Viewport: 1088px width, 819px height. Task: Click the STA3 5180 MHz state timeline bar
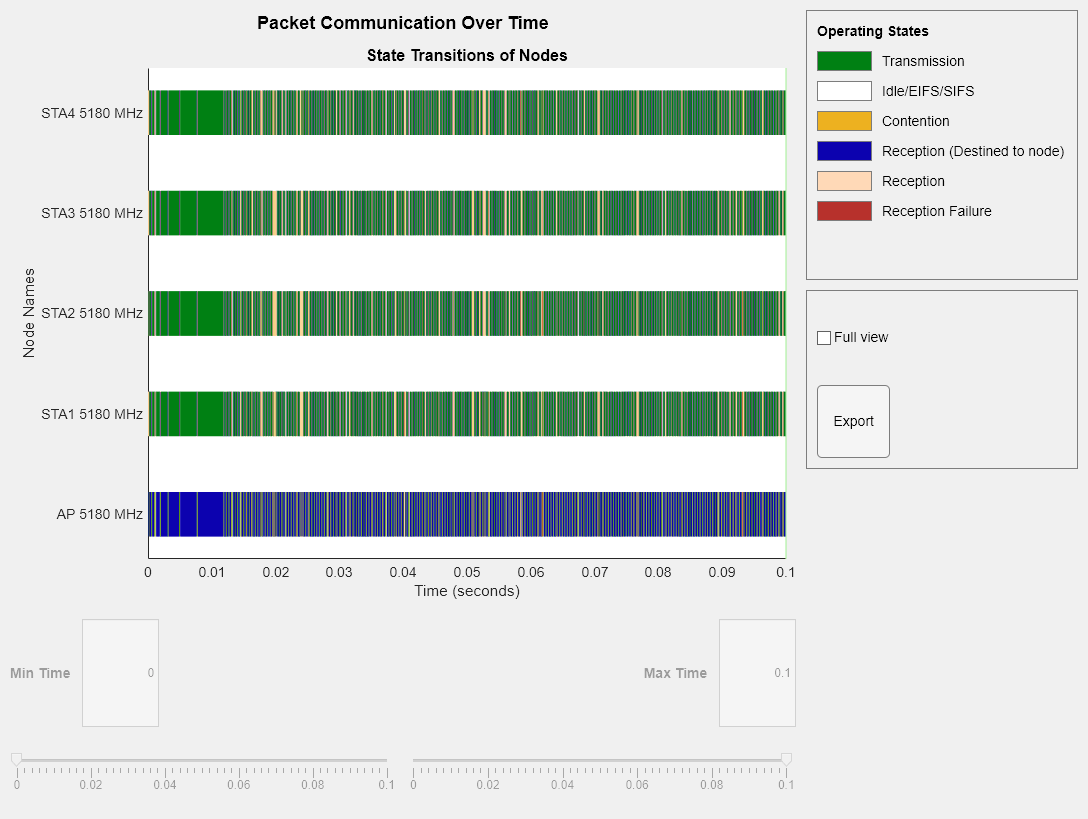(x=466, y=213)
